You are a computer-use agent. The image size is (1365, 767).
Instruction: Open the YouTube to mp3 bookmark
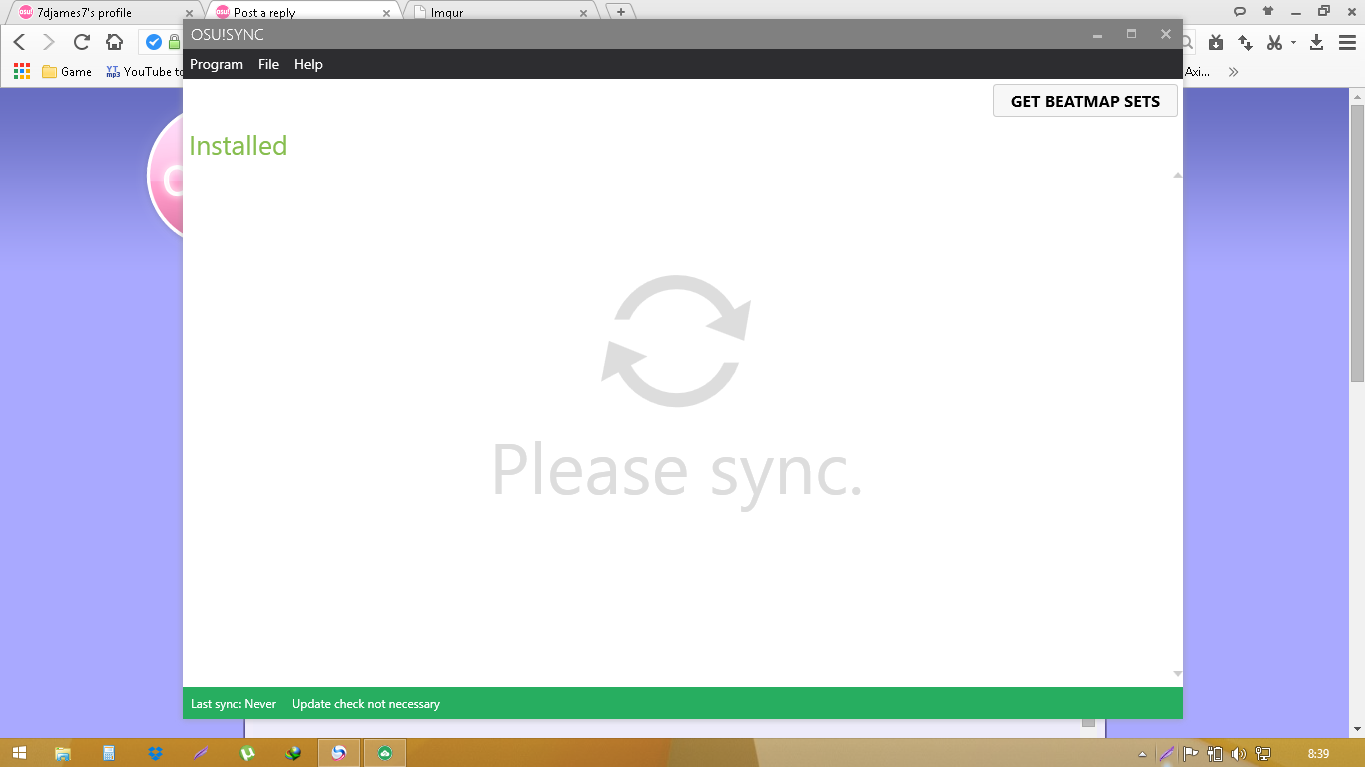click(145, 71)
